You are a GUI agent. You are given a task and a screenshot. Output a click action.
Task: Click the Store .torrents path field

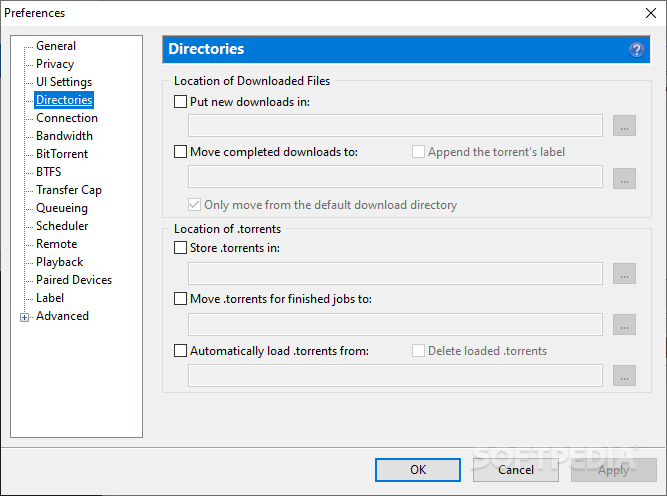pos(395,274)
